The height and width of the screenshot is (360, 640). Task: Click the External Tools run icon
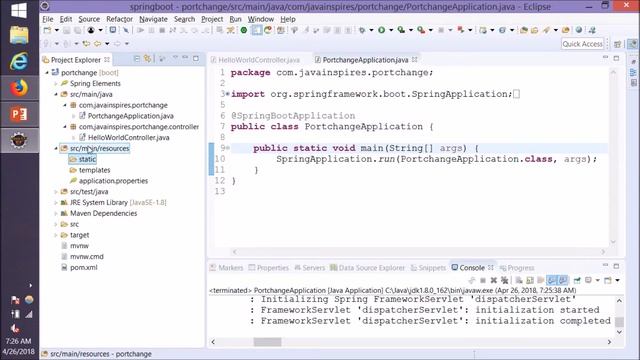[x=421, y=30]
